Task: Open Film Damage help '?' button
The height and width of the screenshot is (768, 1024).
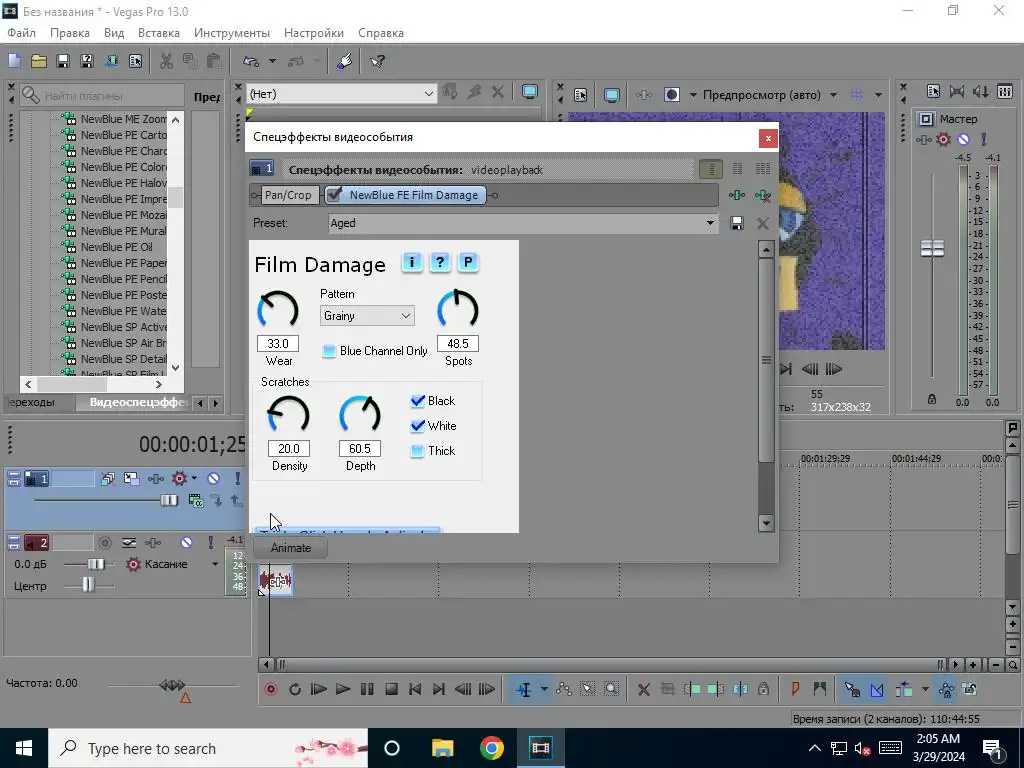Action: click(440, 263)
